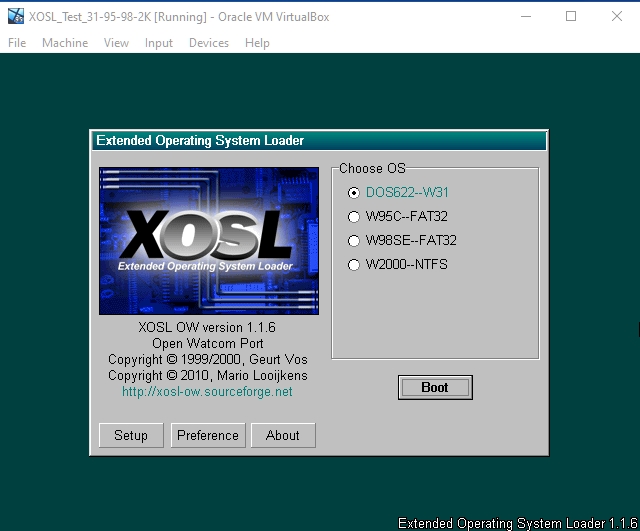Open the Input menu

(158, 43)
